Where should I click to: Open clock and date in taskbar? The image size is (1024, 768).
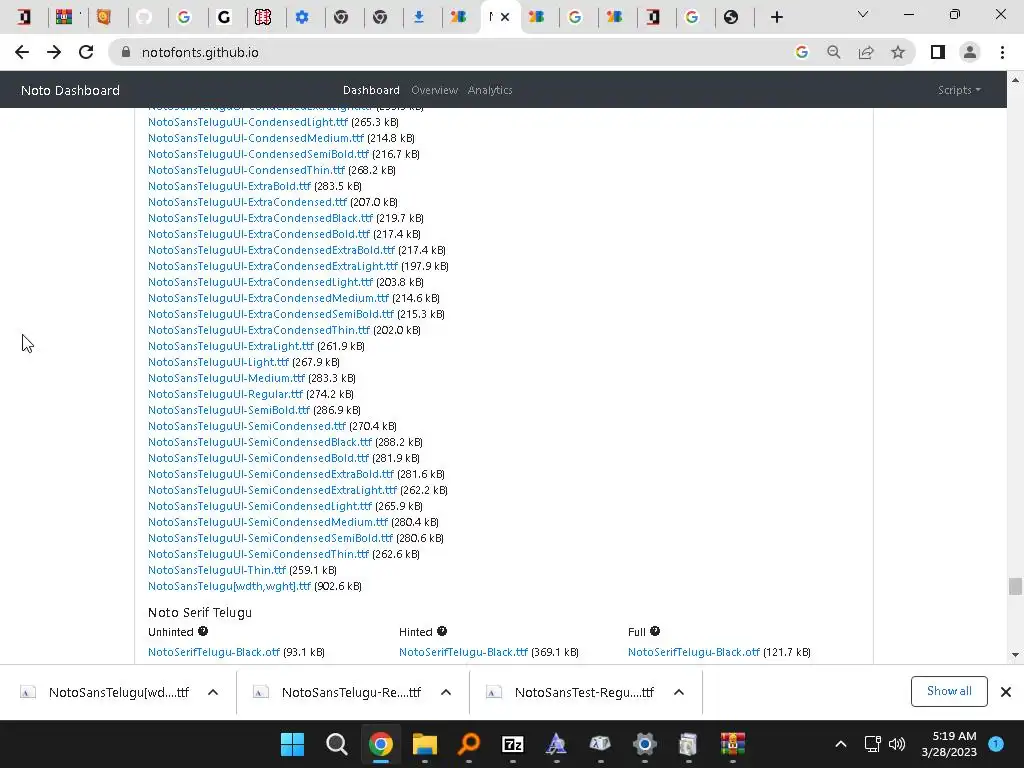[x=949, y=744]
